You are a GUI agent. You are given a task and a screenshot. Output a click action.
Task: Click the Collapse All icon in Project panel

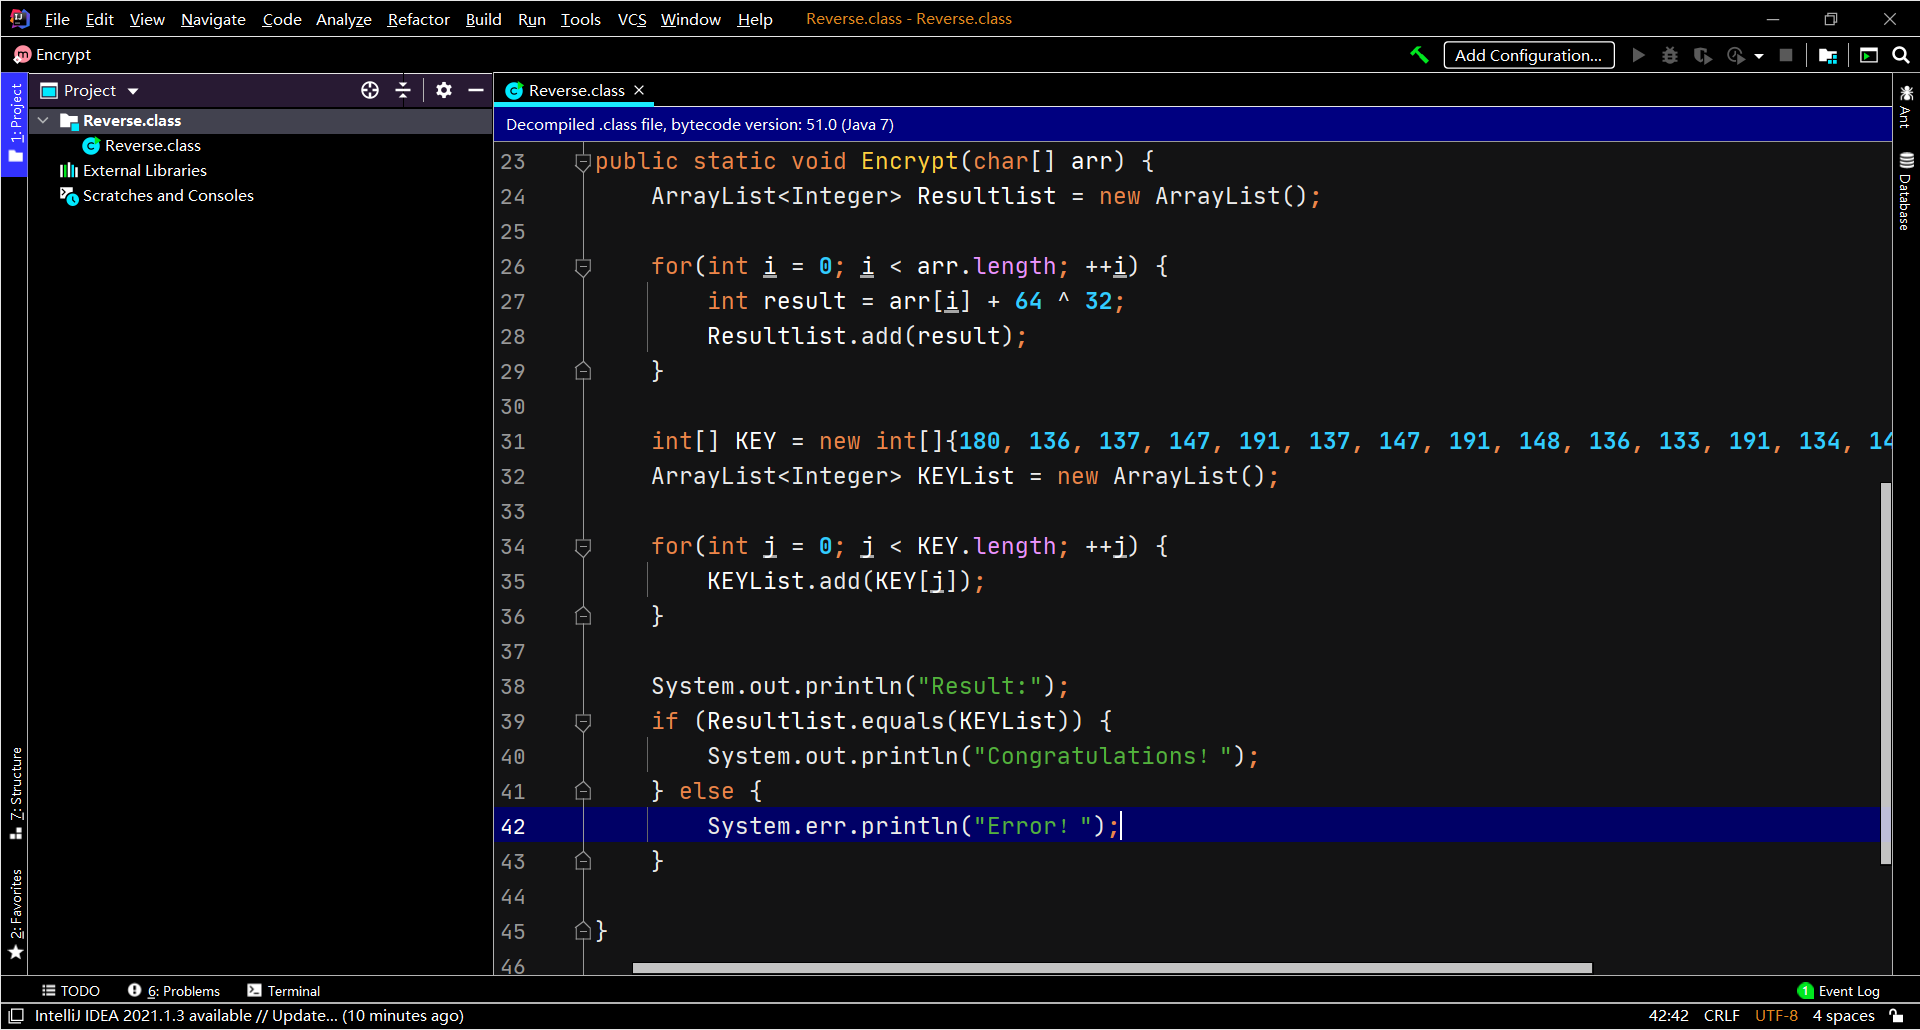pos(403,90)
